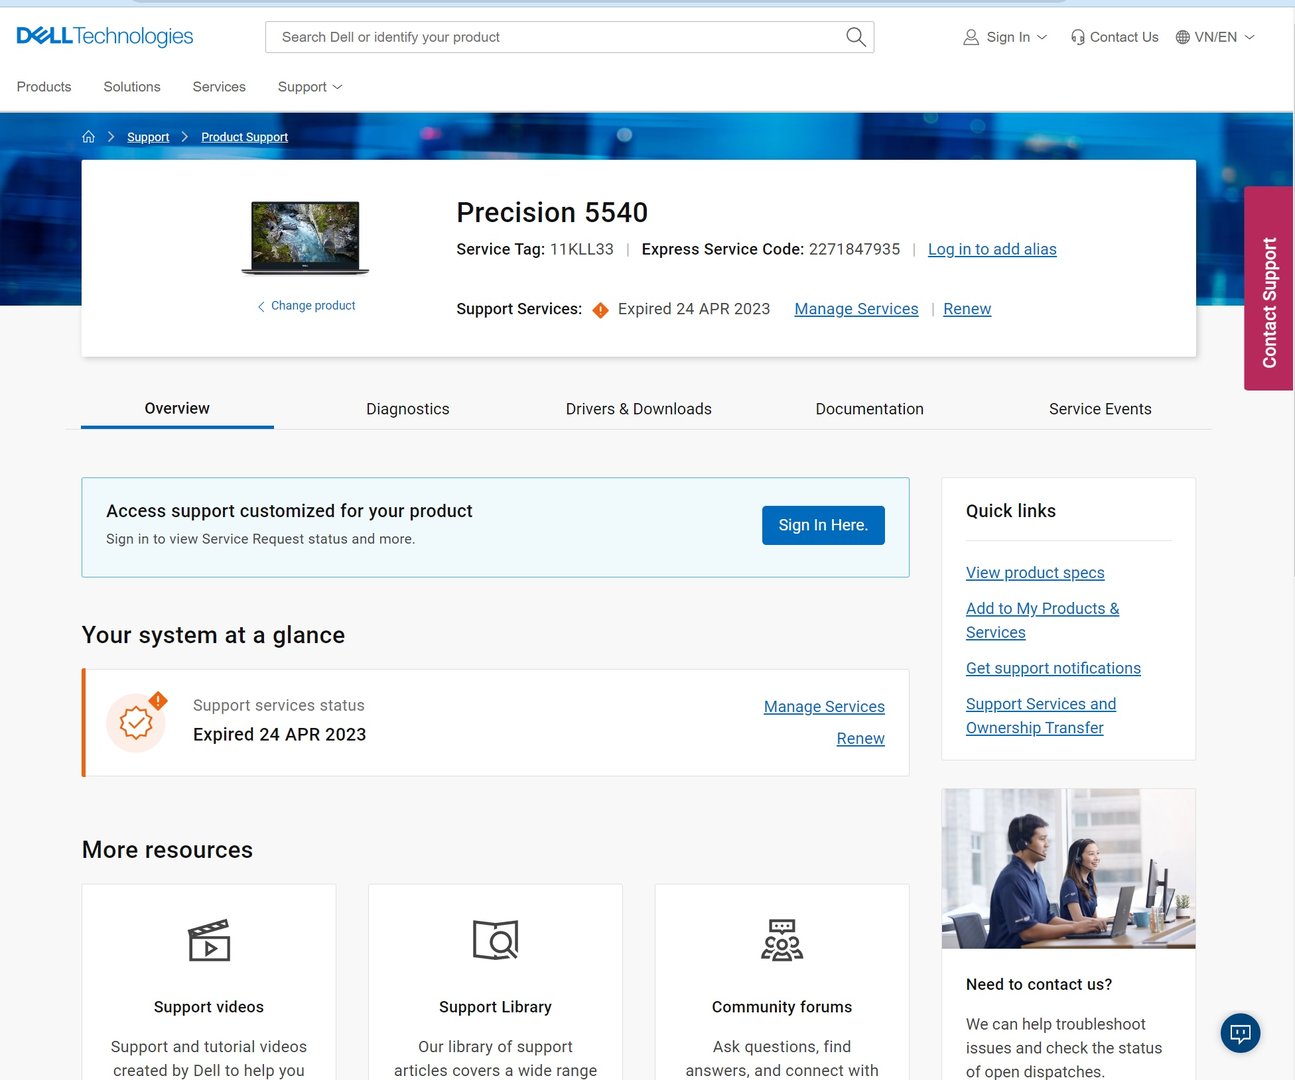Image resolution: width=1295 pixels, height=1080 pixels.
Task: Open the VN/EN language selector
Action: (1214, 37)
